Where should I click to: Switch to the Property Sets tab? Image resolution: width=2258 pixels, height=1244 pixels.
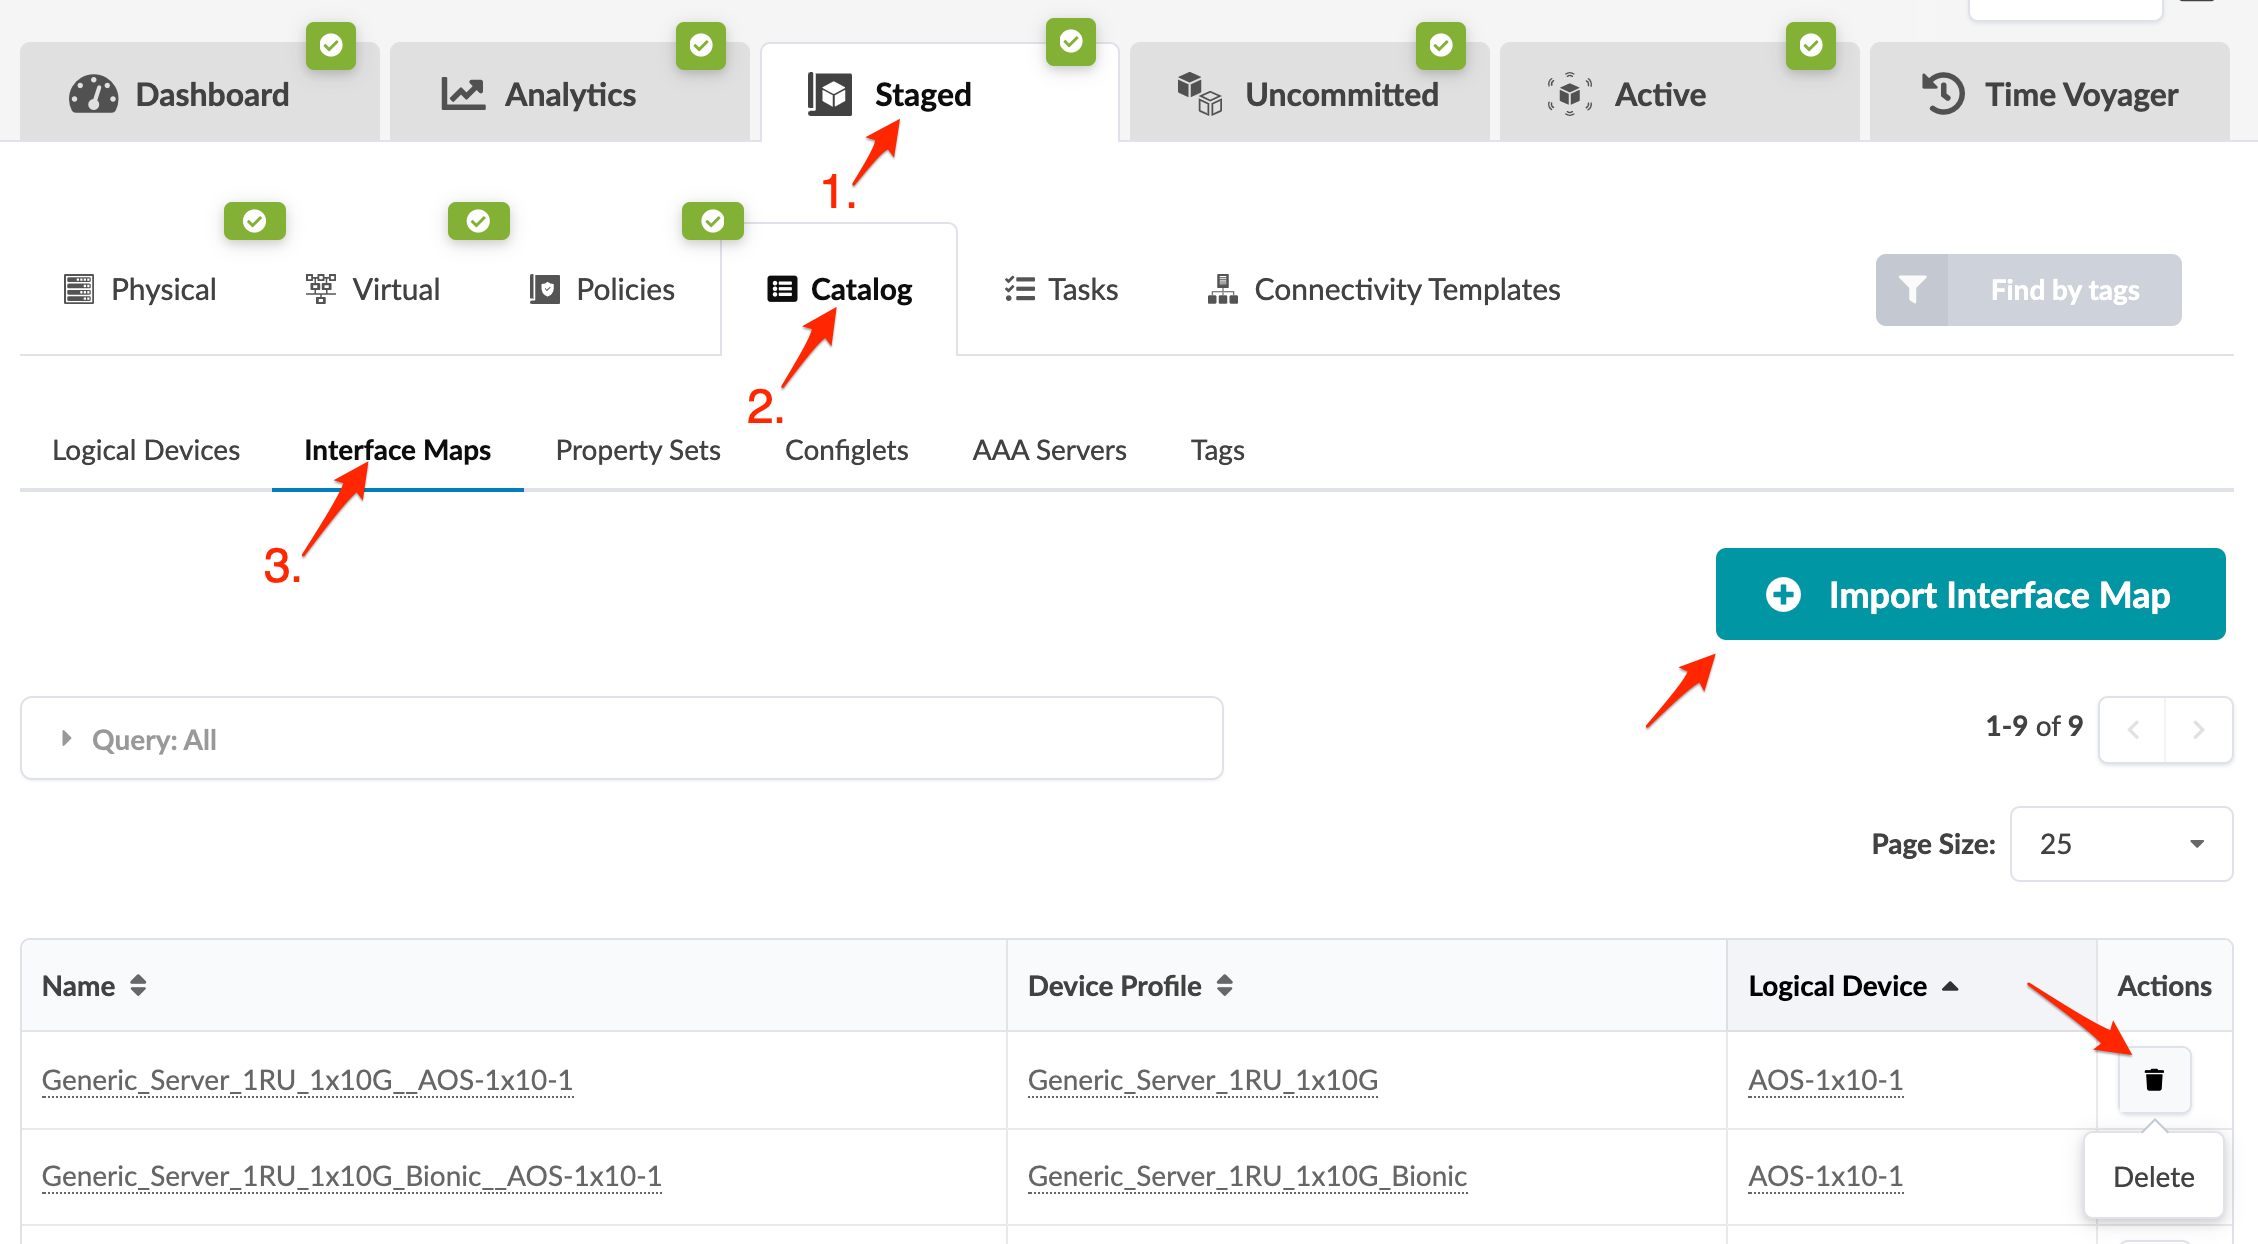pyautogui.click(x=638, y=451)
